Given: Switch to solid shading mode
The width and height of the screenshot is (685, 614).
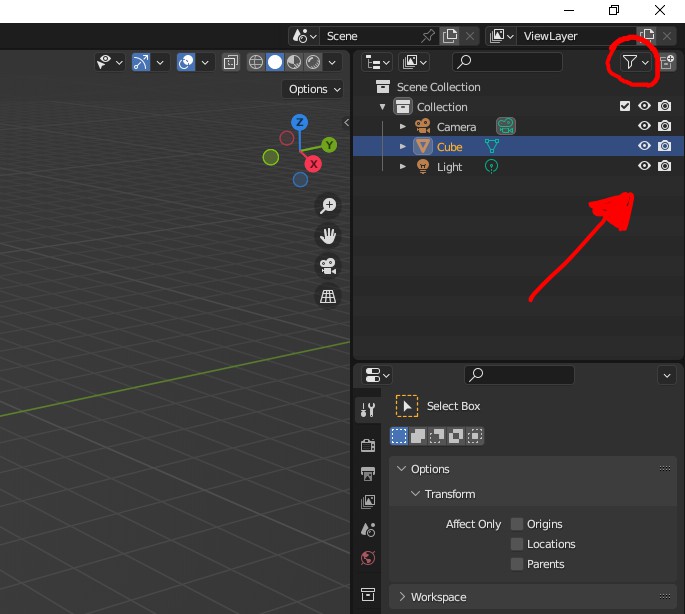Looking at the screenshot, I should tap(275, 62).
